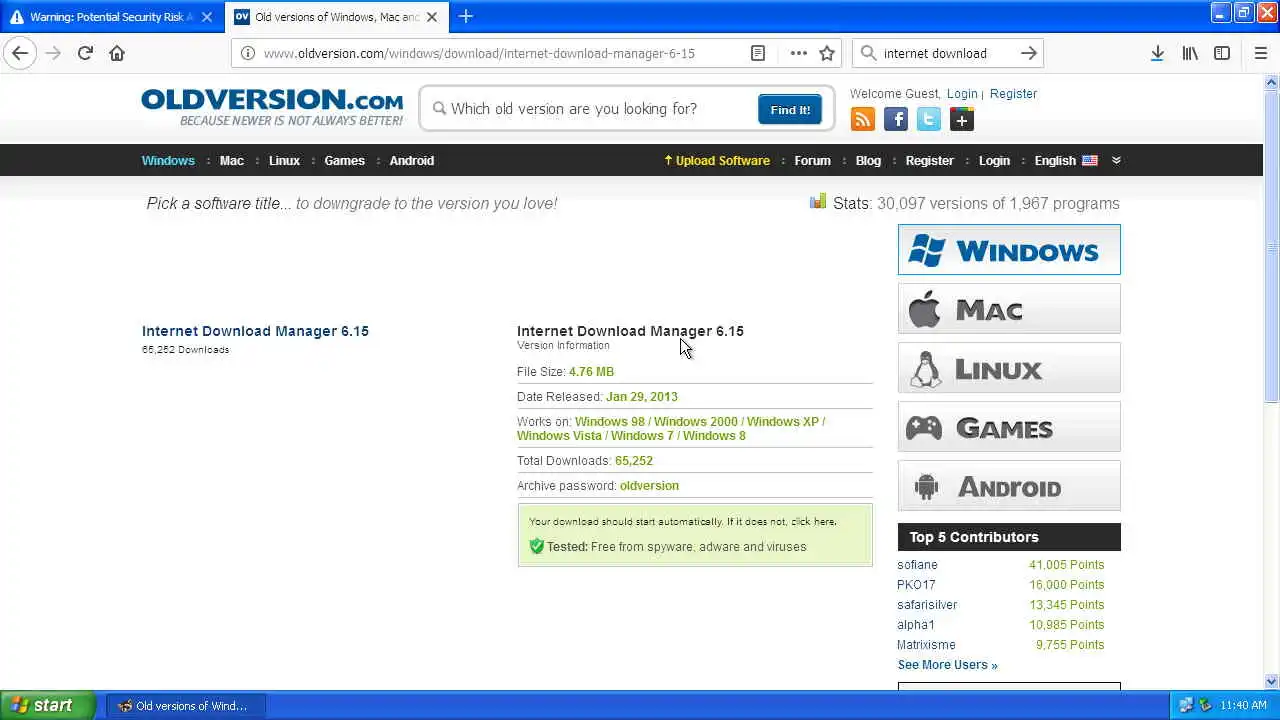The height and width of the screenshot is (720, 1280).
Task: Open contributor alpha1 profile
Action: pos(916,625)
